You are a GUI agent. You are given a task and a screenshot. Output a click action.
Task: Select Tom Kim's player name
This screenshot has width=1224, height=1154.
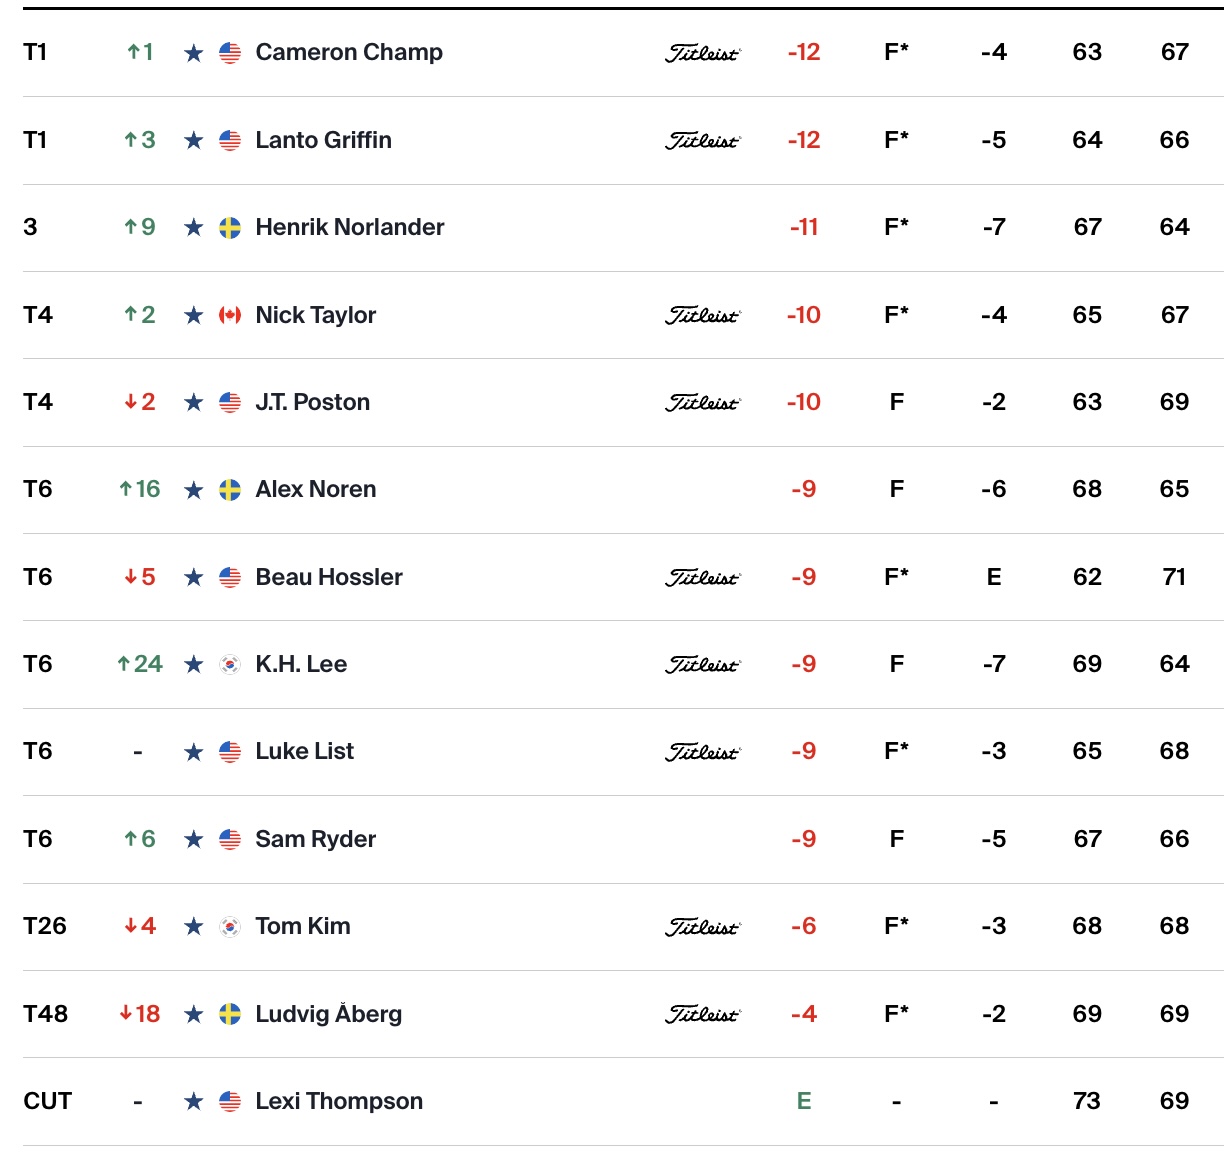point(303,926)
